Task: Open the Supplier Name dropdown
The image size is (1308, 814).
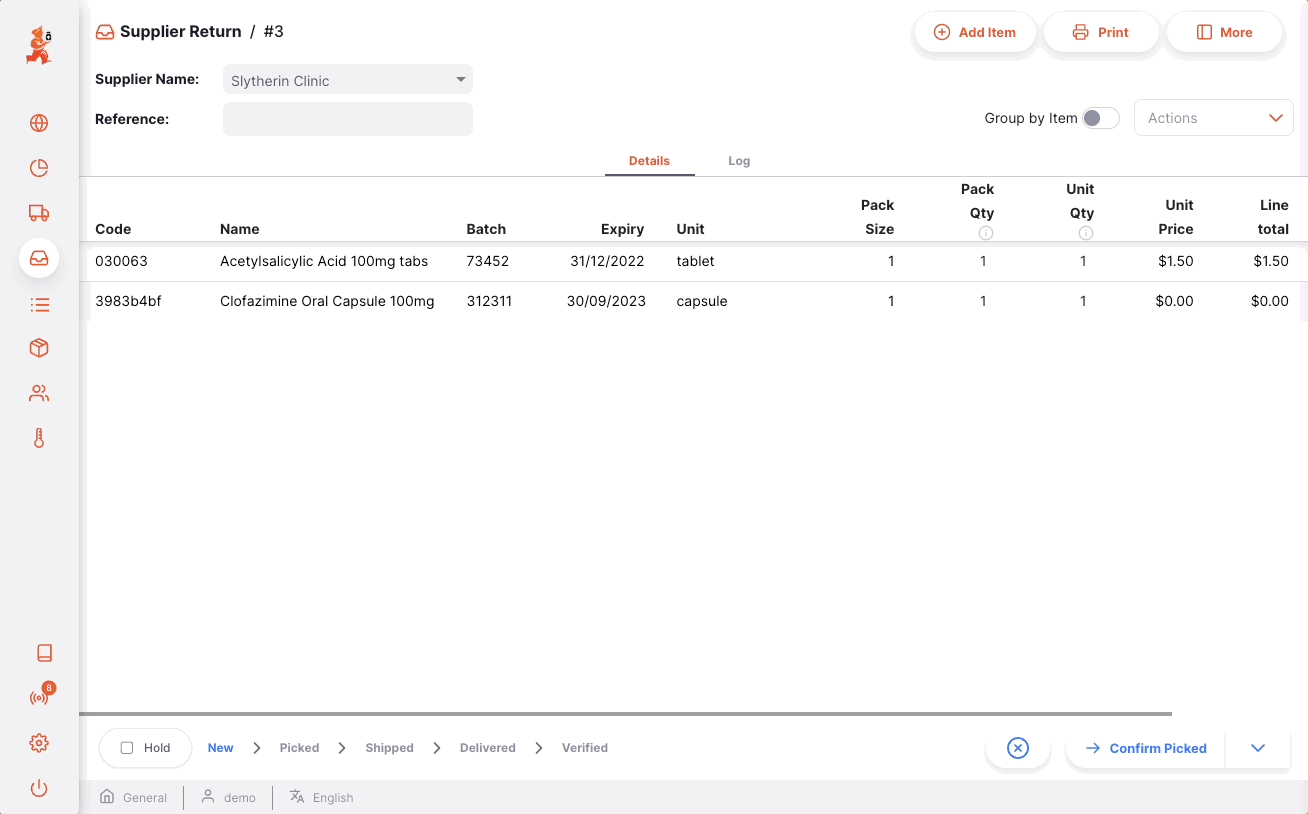Action: click(x=347, y=80)
